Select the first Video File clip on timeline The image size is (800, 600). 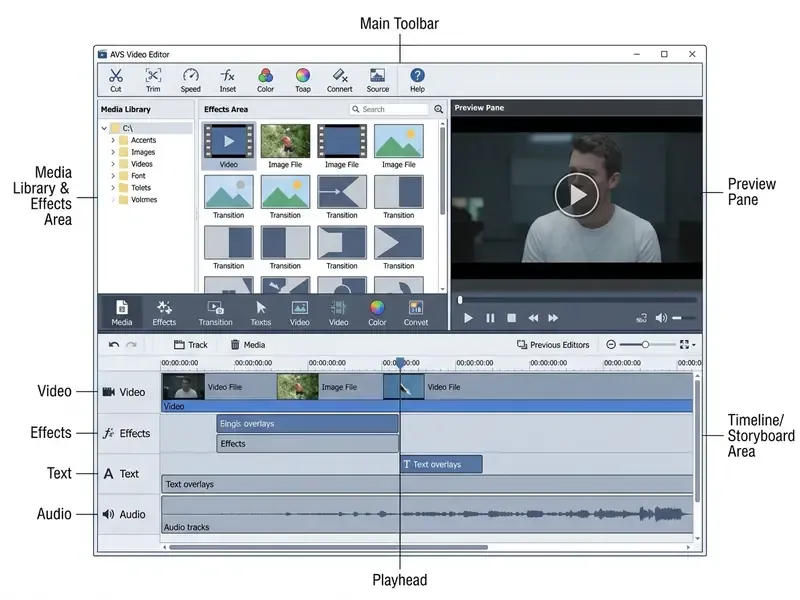[219, 387]
